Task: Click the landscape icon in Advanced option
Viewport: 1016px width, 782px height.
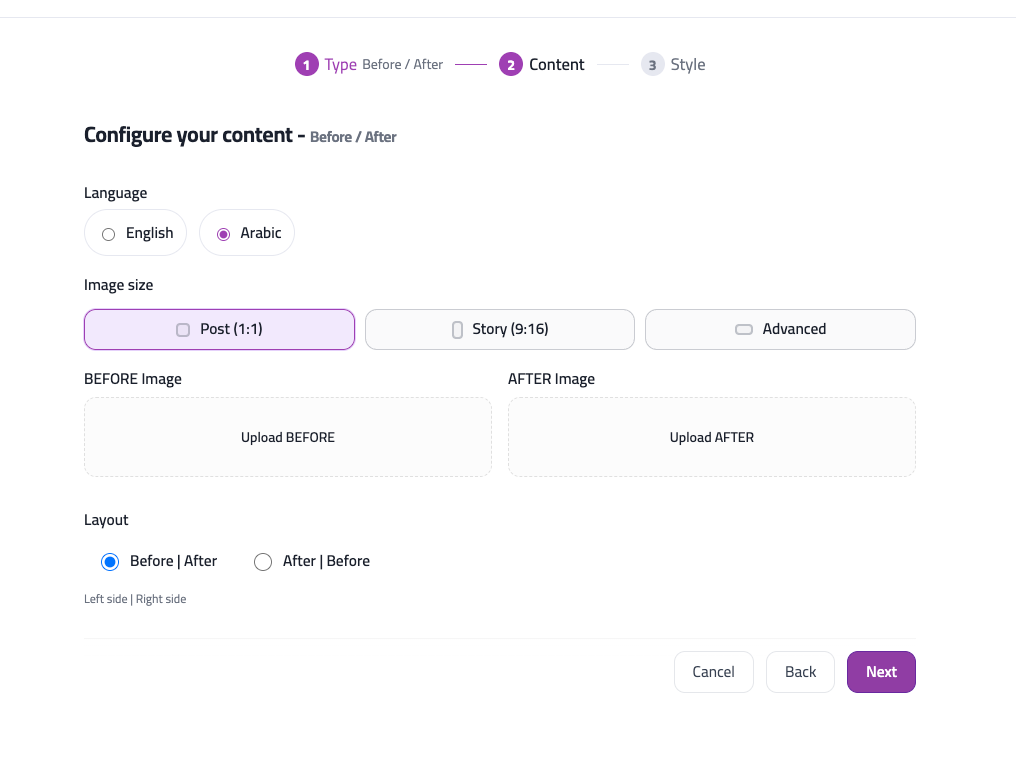Action: point(744,328)
